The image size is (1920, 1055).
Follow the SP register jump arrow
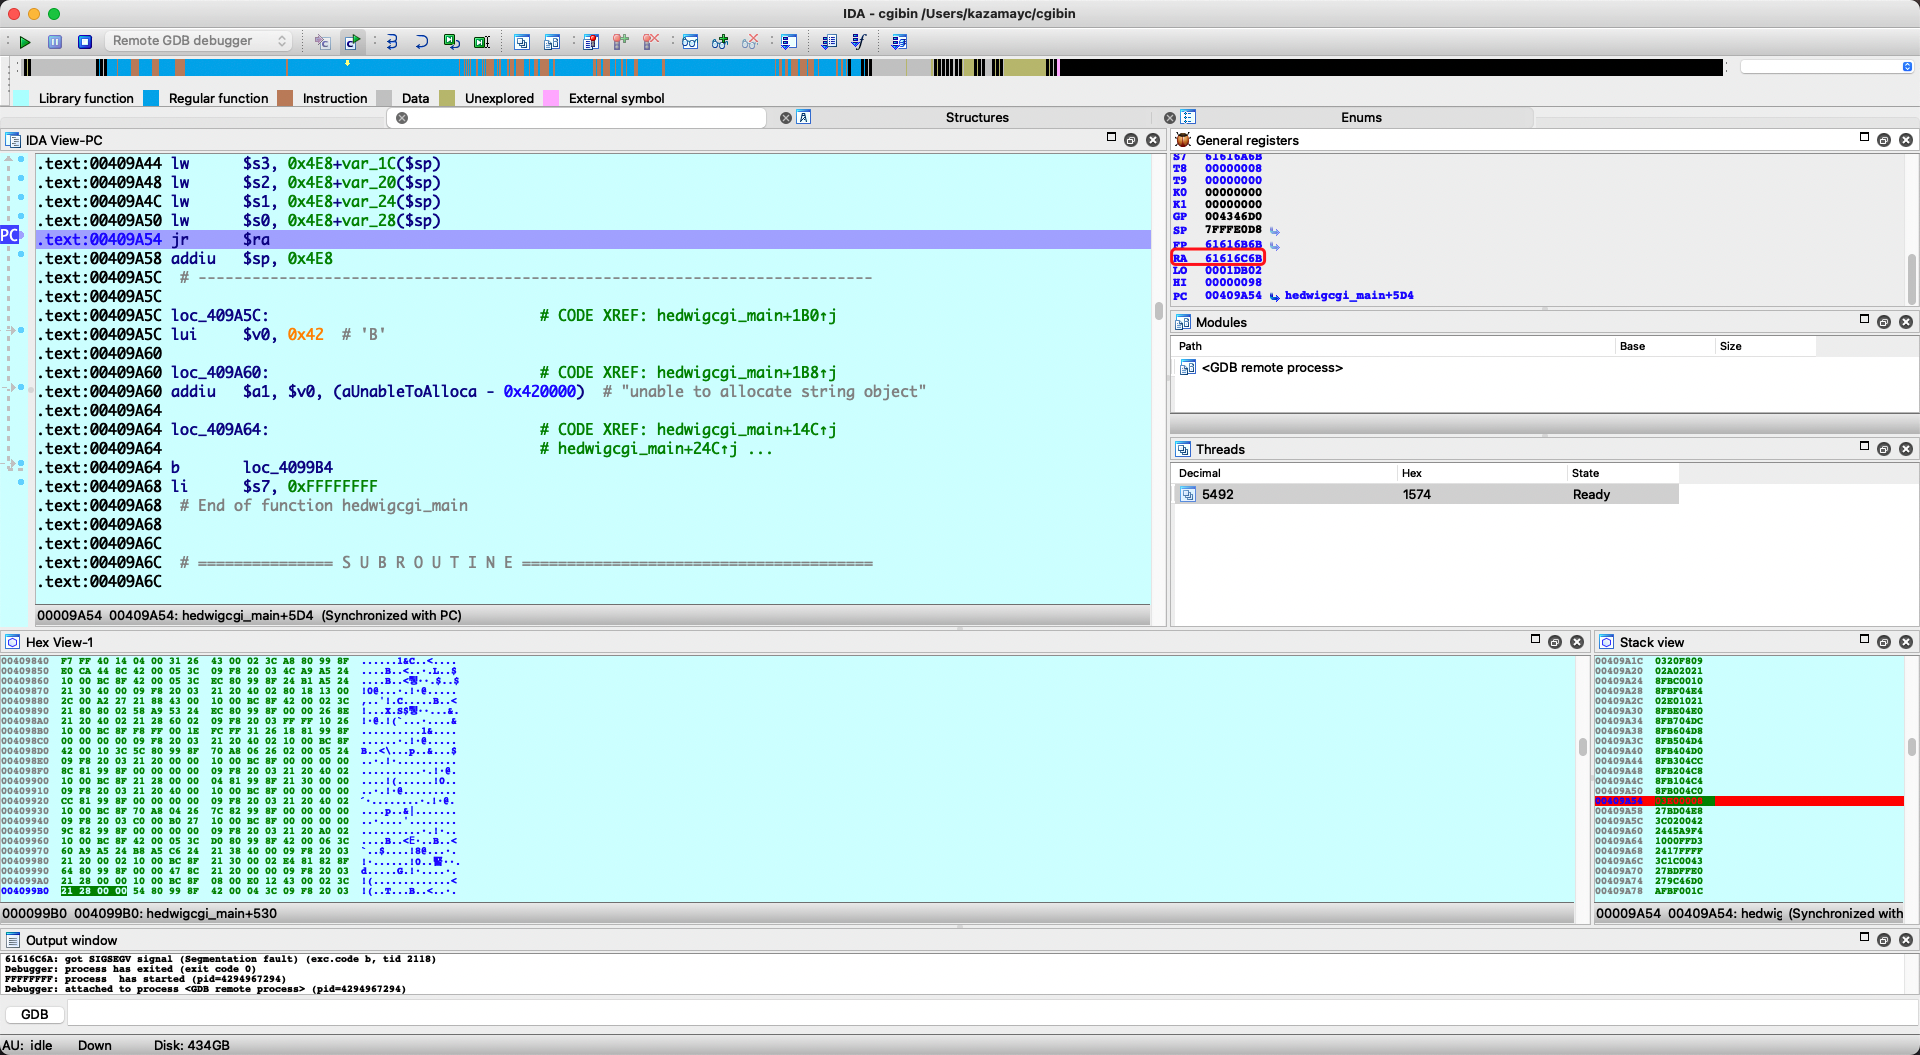coord(1275,231)
